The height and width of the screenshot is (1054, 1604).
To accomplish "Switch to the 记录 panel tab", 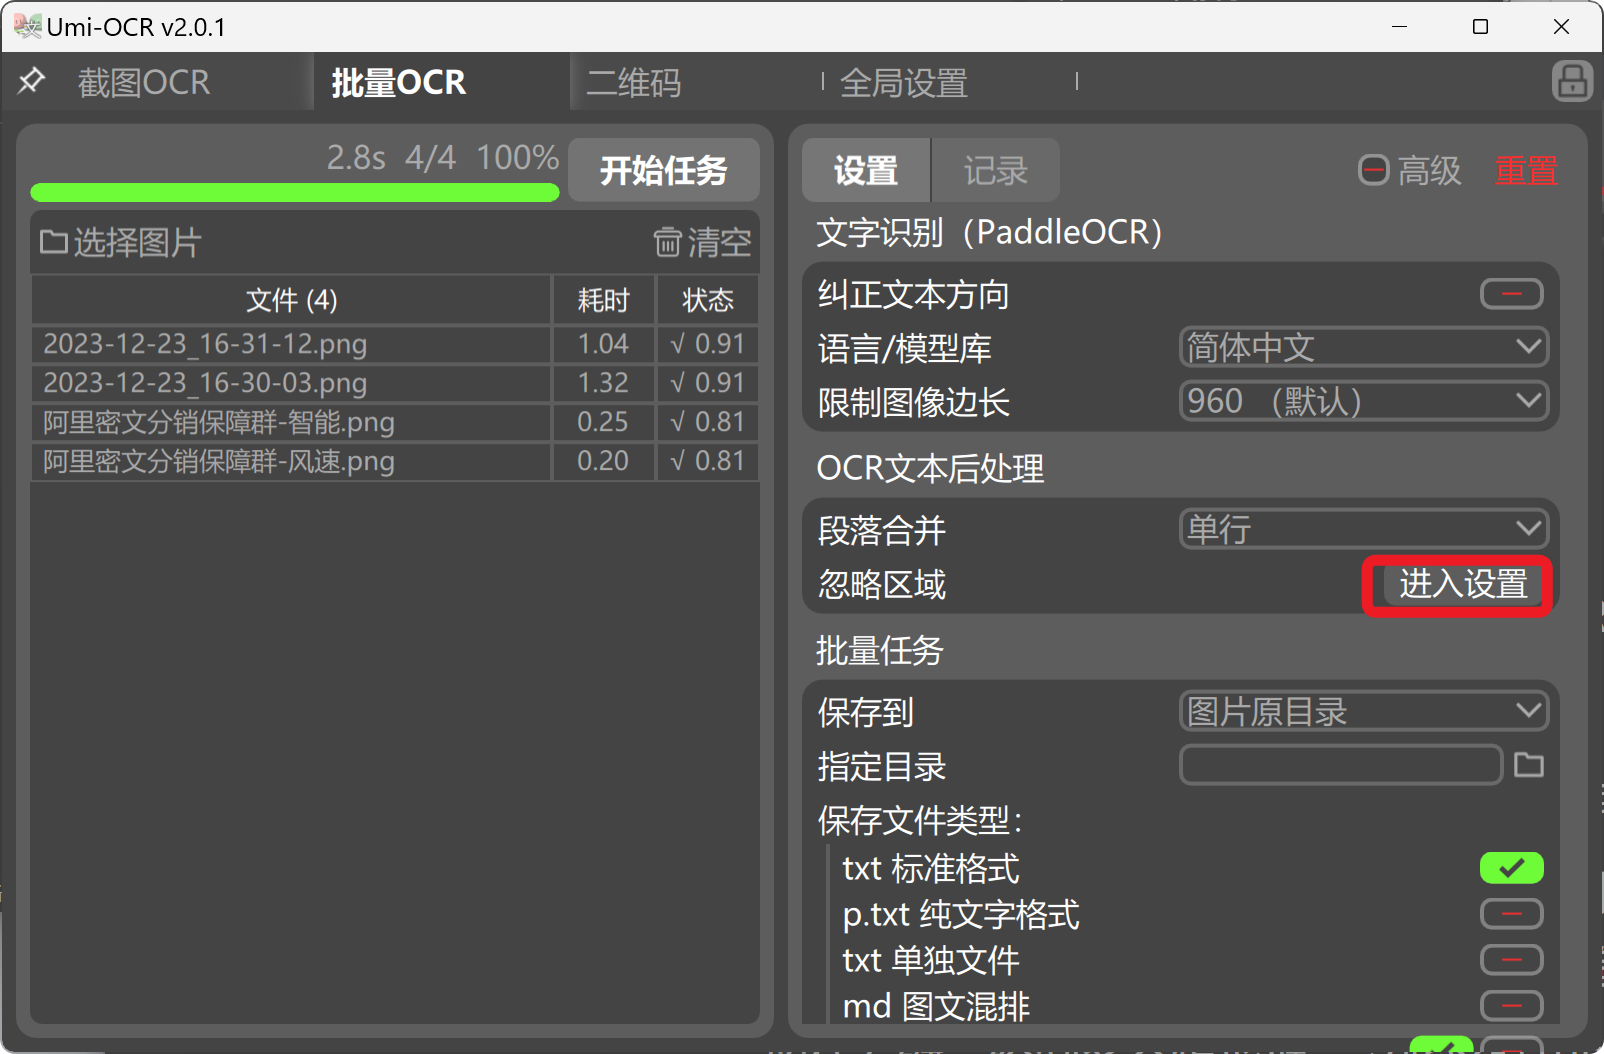I will tap(995, 170).
